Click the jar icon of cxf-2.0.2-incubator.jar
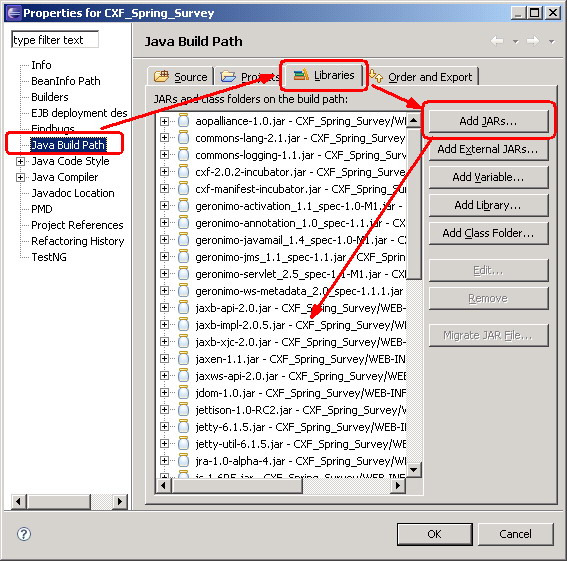 tap(183, 172)
